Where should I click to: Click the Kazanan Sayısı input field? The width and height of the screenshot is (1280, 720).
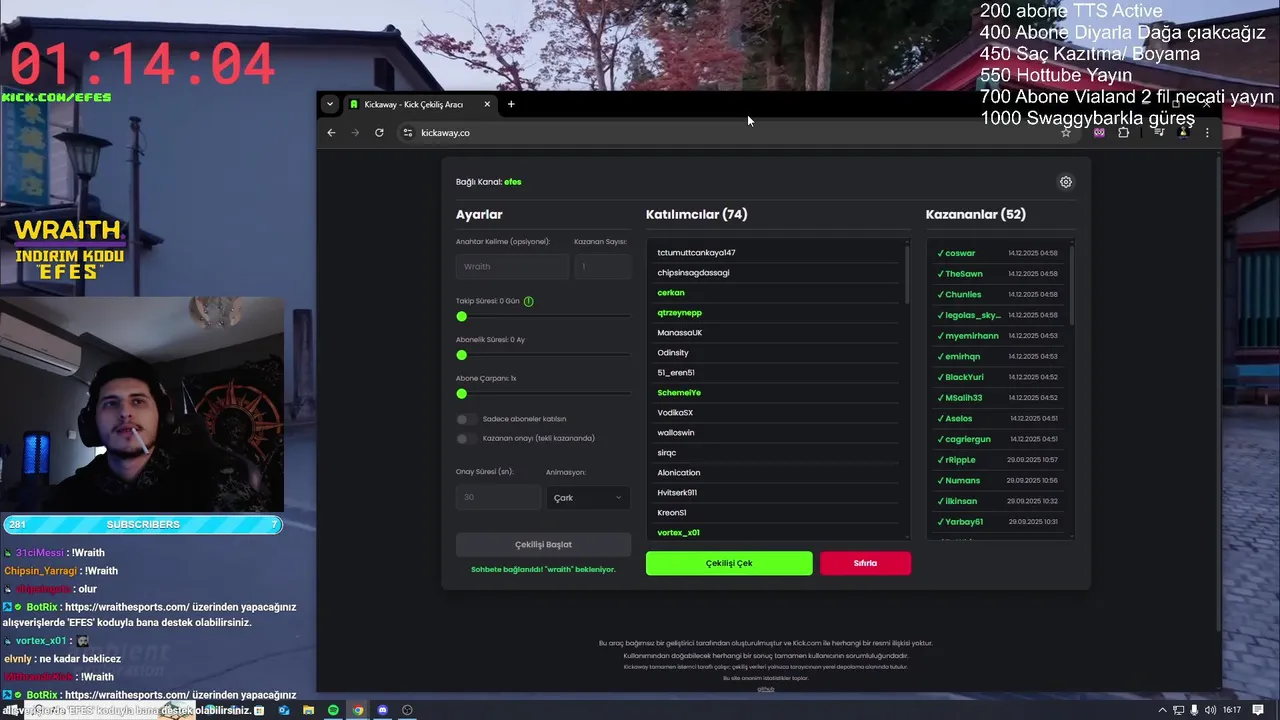602,266
